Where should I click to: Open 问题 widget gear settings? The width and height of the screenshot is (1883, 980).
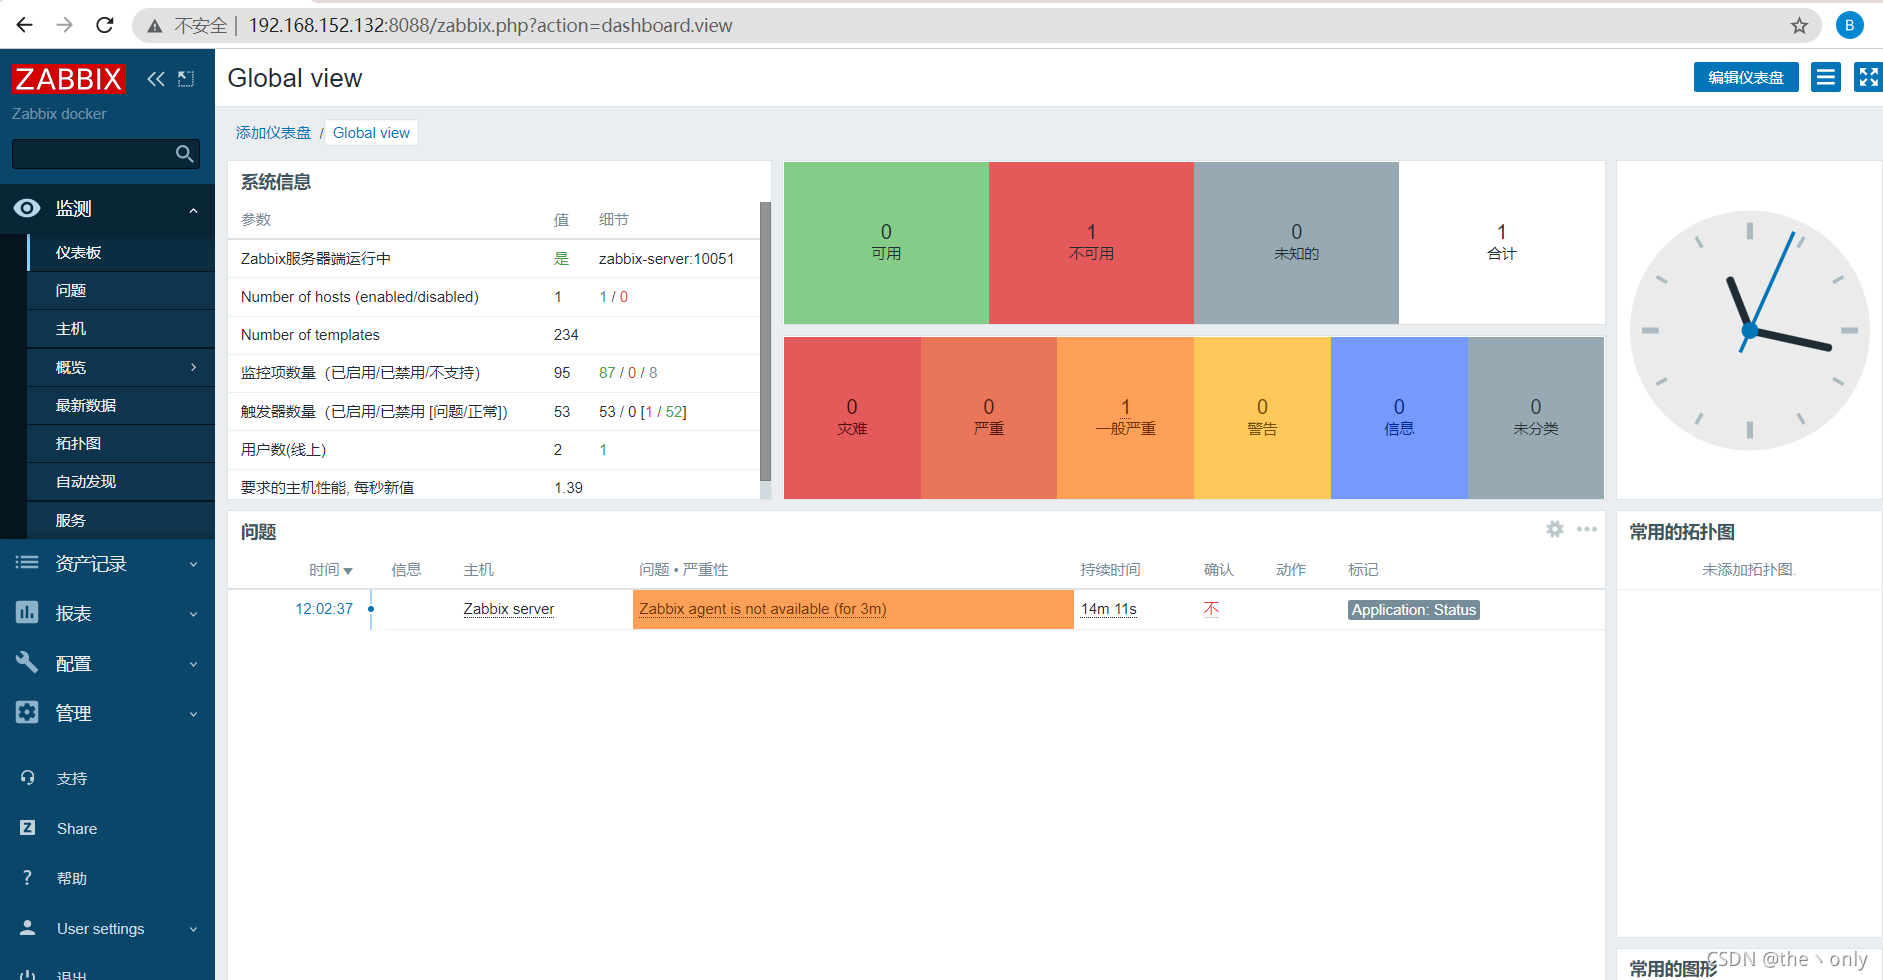coord(1555,529)
